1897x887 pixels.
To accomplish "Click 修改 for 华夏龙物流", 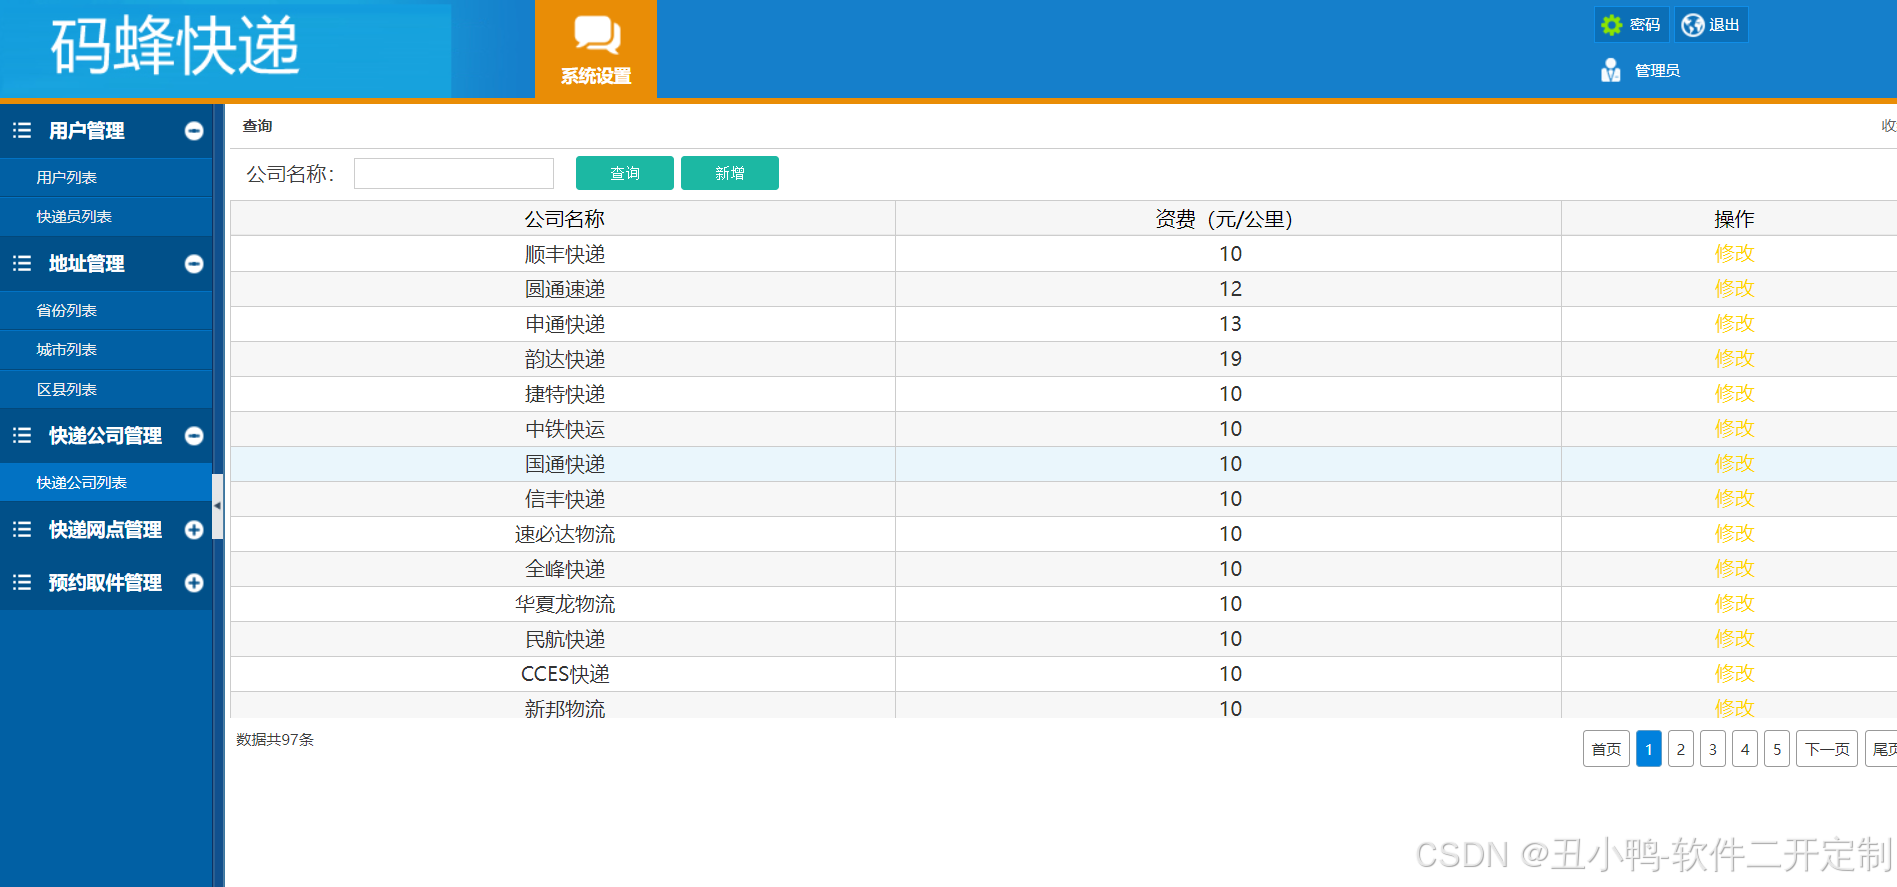I will pos(1735,604).
